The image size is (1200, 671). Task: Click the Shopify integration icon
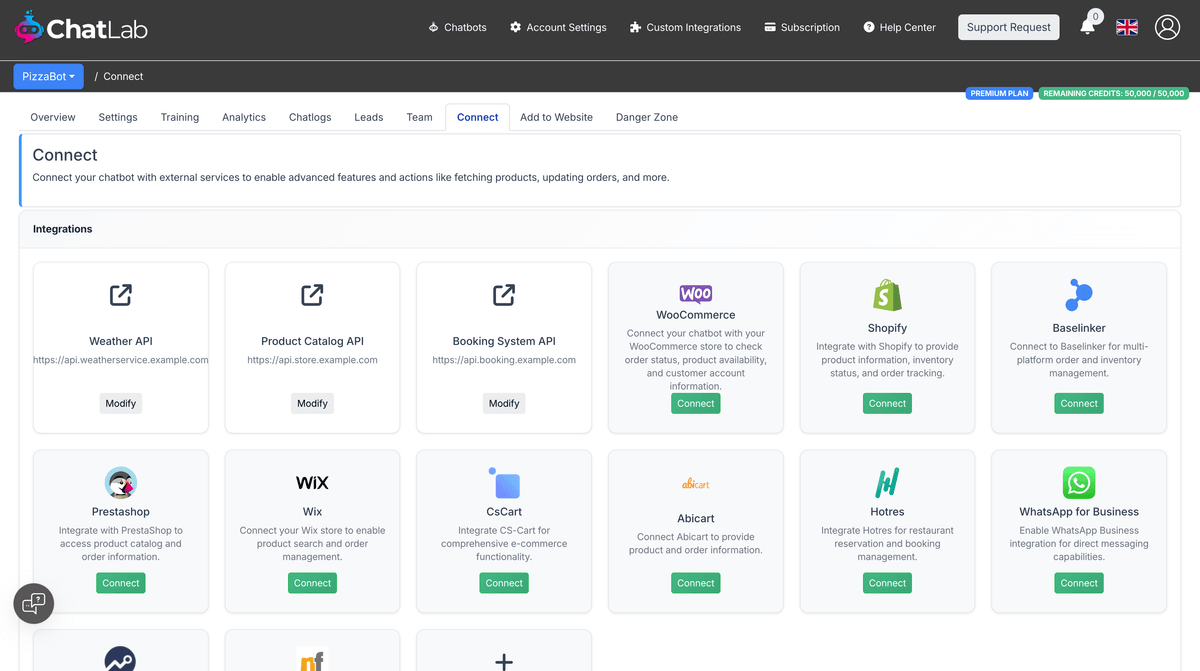point(887,294)
